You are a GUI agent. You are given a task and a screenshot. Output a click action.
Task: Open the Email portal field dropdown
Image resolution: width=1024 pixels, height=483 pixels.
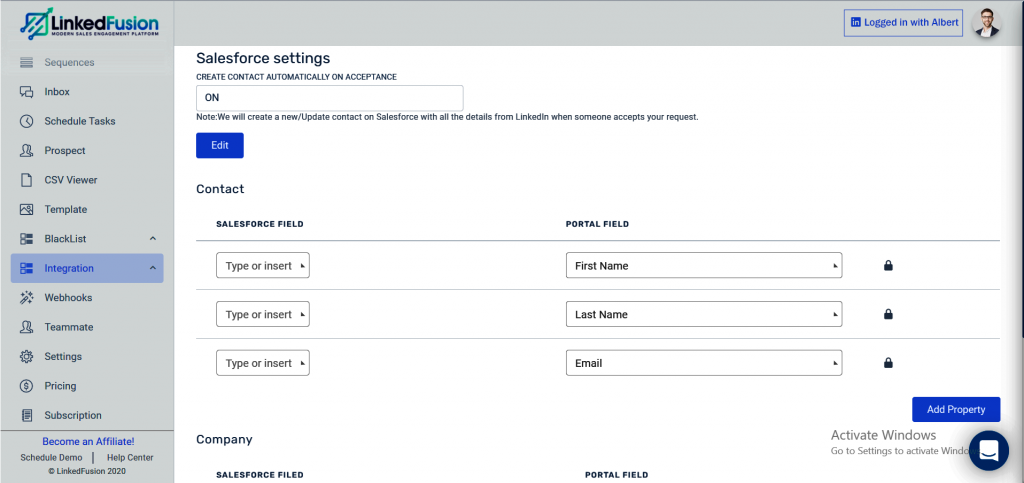(704, 363)
